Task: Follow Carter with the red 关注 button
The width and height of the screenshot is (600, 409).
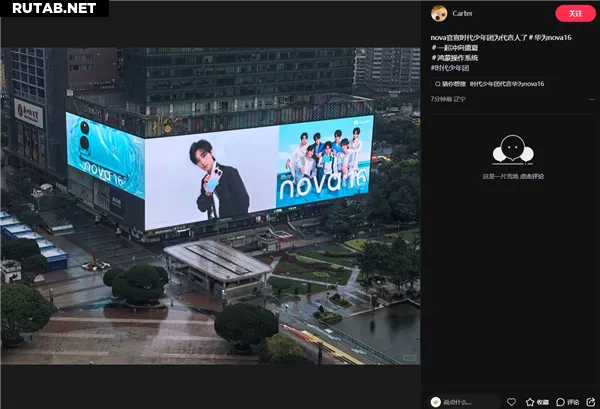Action: [575, 13]
